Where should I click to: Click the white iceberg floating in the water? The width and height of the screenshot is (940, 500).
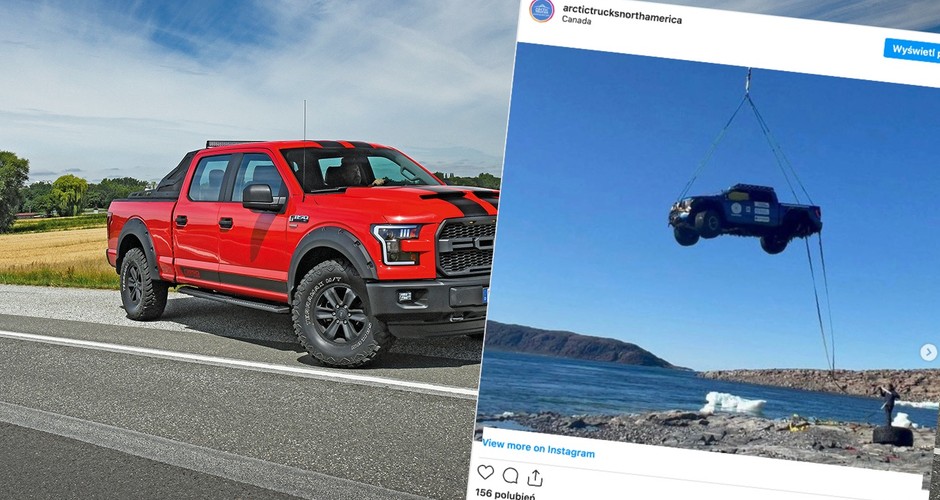pos(733,403)
